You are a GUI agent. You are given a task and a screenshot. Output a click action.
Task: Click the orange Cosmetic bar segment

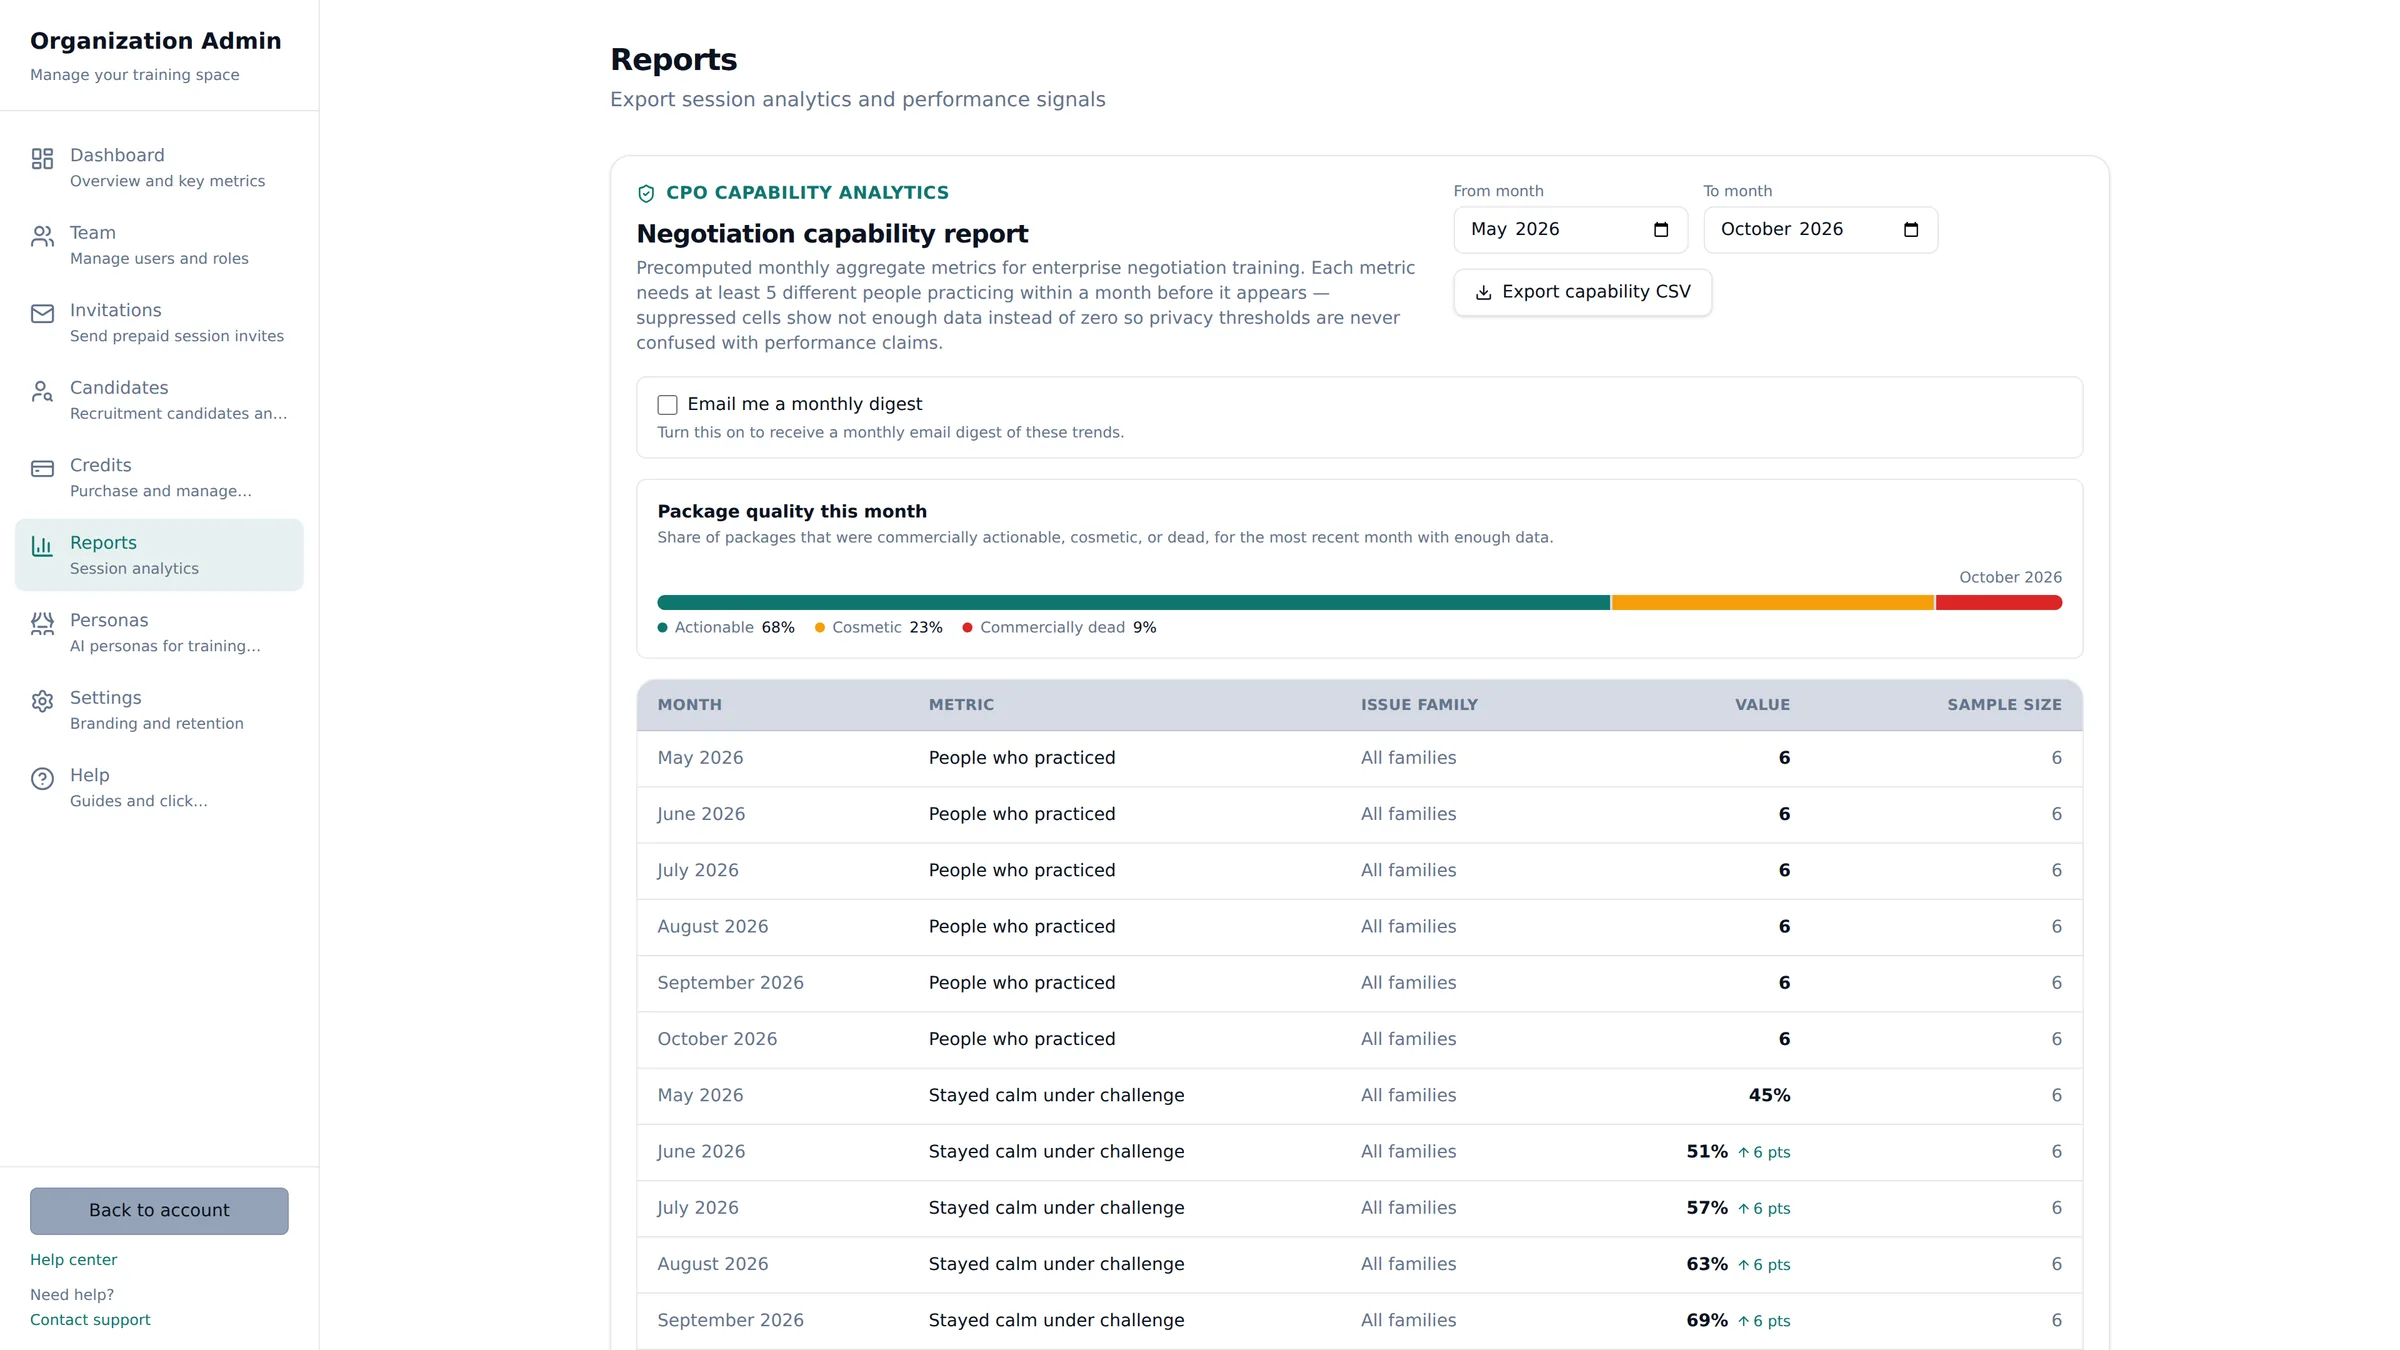click(1773, 603)
